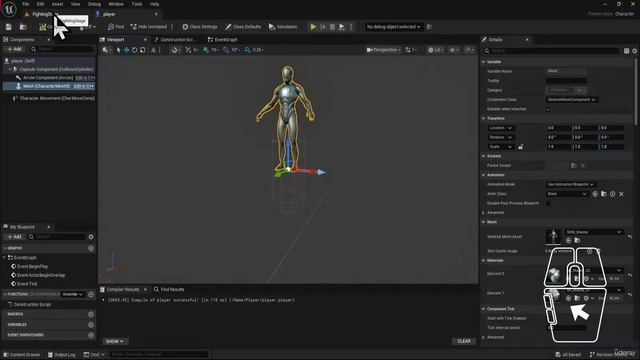Open the Animation Mode dropdown
The image size is (640, 360).
click(x=571, y=184)
